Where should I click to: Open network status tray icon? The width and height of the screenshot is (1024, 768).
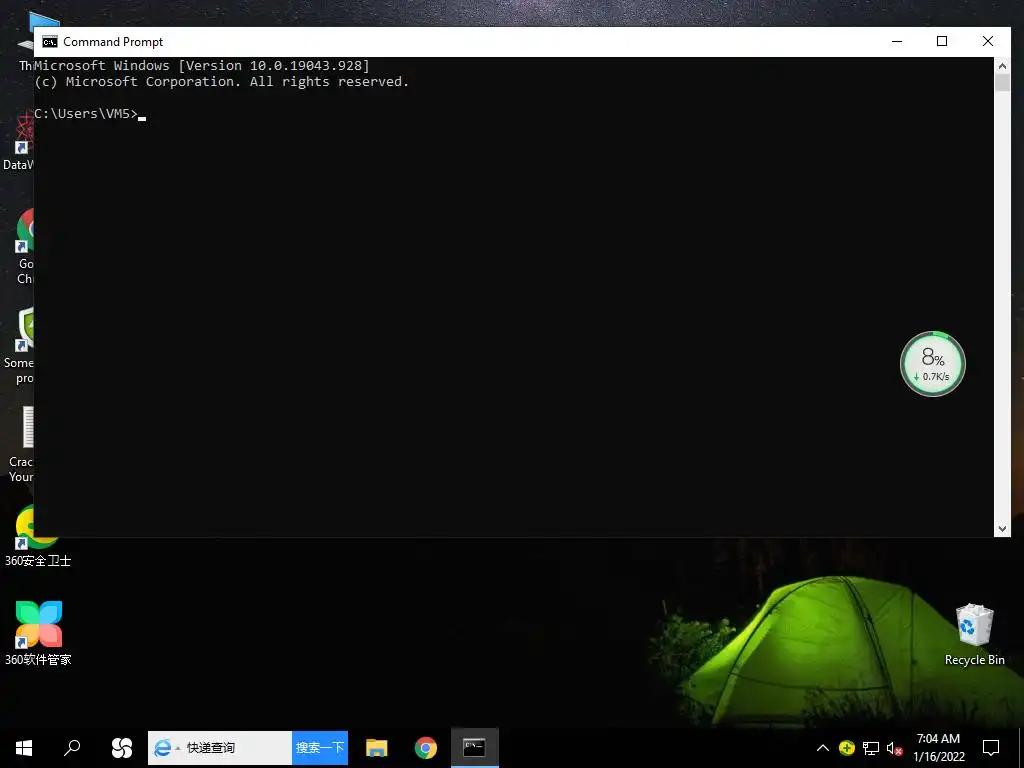871,748
